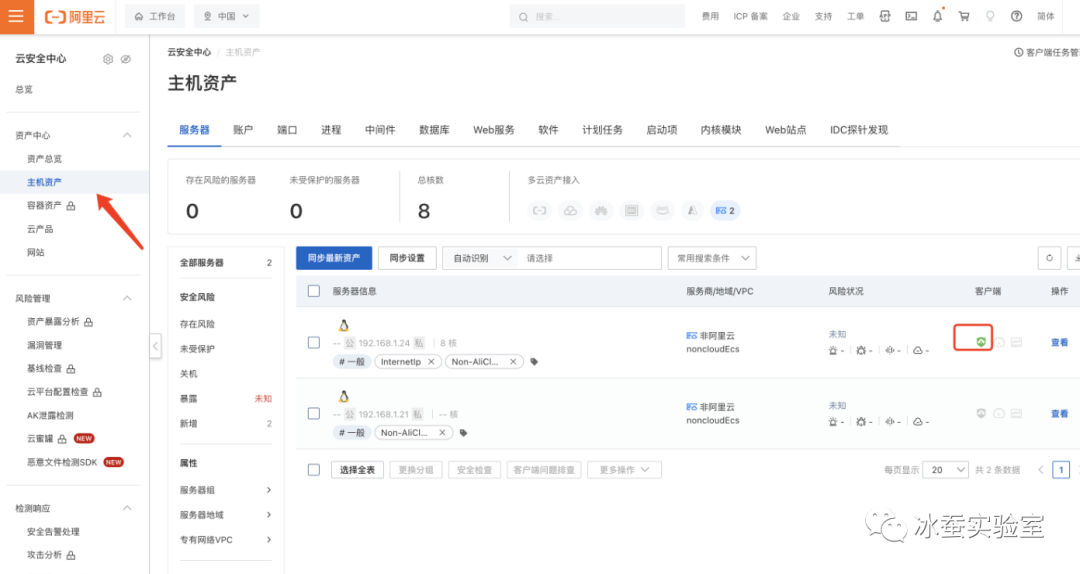
Task: Click the 云安全中心 breadcrumb link
Action: (189, 52)
